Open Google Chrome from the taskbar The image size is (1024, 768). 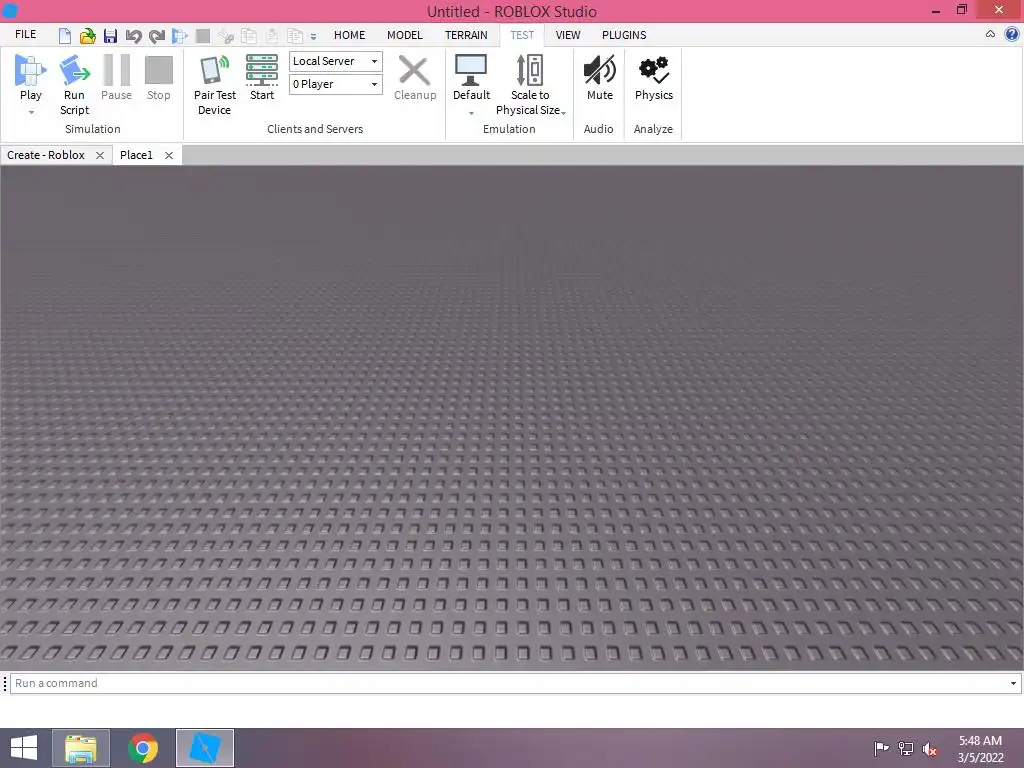tap(143, 748)
